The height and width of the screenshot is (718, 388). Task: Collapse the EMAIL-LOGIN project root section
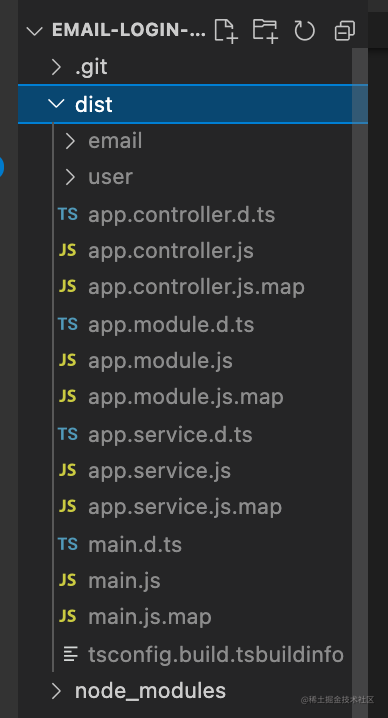pyautogui.click(x=34, y=31)
